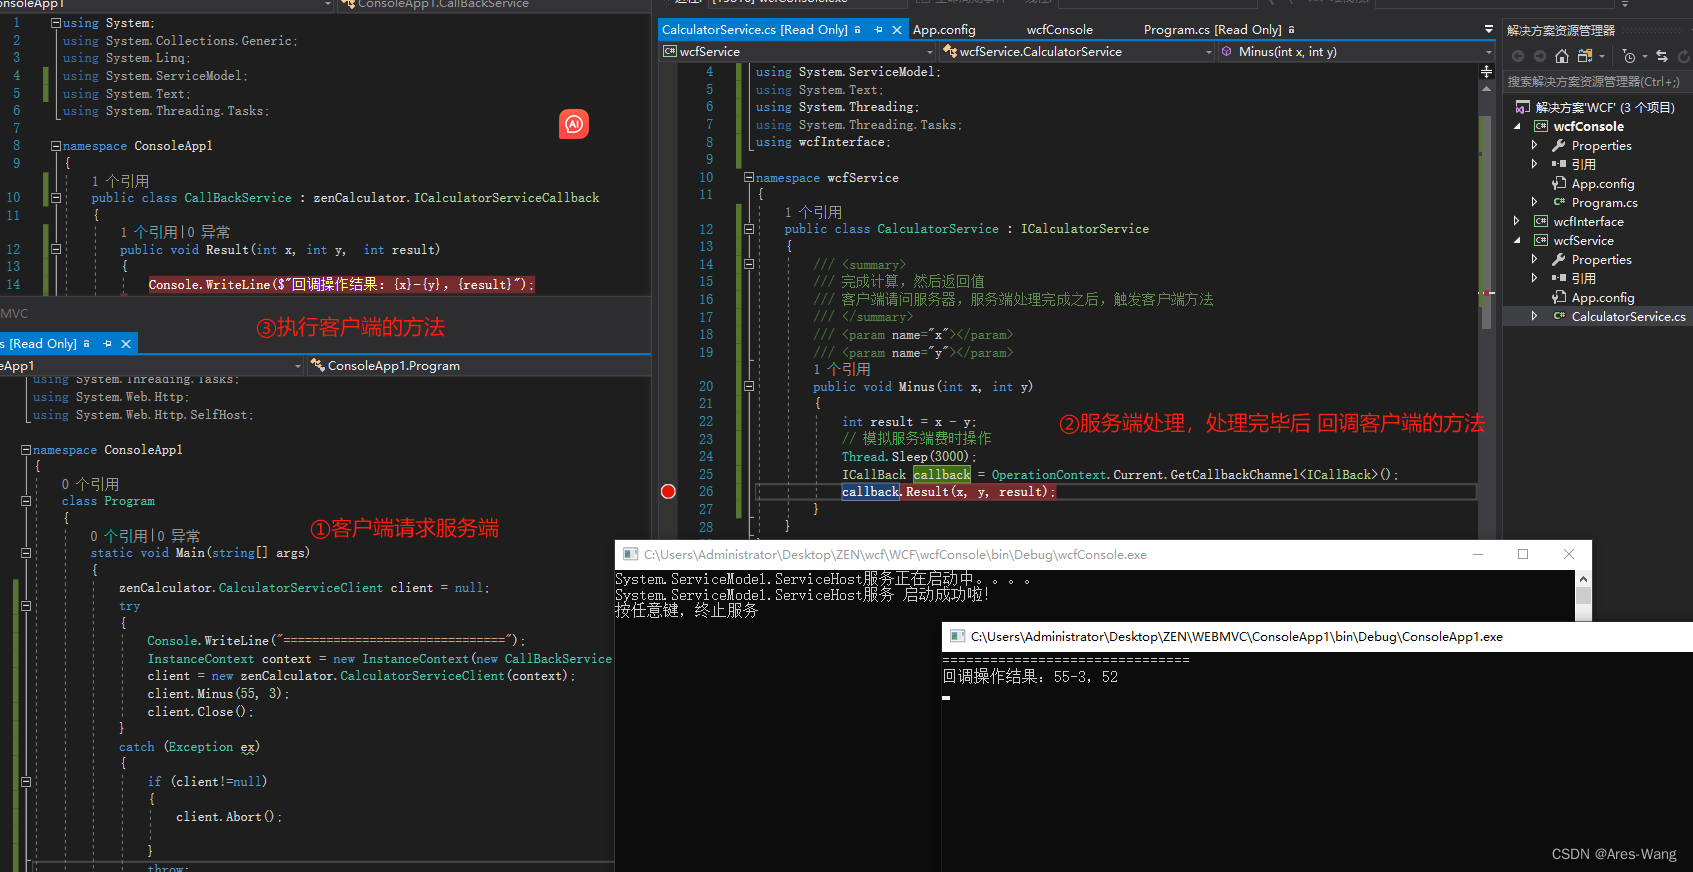
Task: Click Sync with Active Document icon
Action: pos(1662,56)
